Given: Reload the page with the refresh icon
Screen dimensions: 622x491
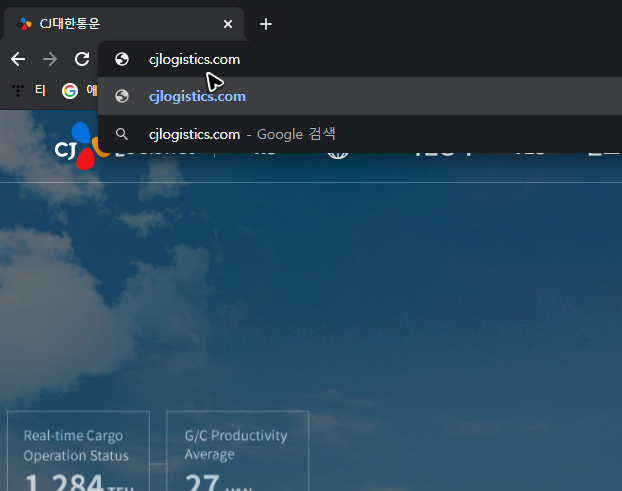Looking at the screenshot, I should tap(82, 59).
